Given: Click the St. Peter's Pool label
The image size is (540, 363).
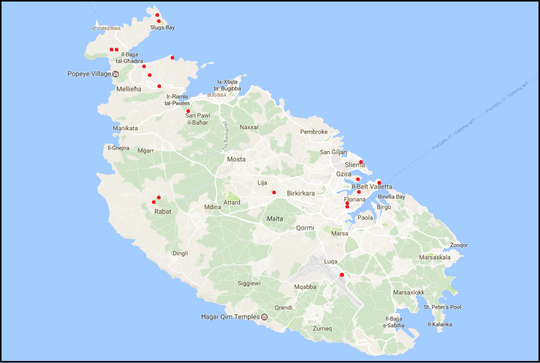Looking at the screenshot, I should tap(442, 307).
